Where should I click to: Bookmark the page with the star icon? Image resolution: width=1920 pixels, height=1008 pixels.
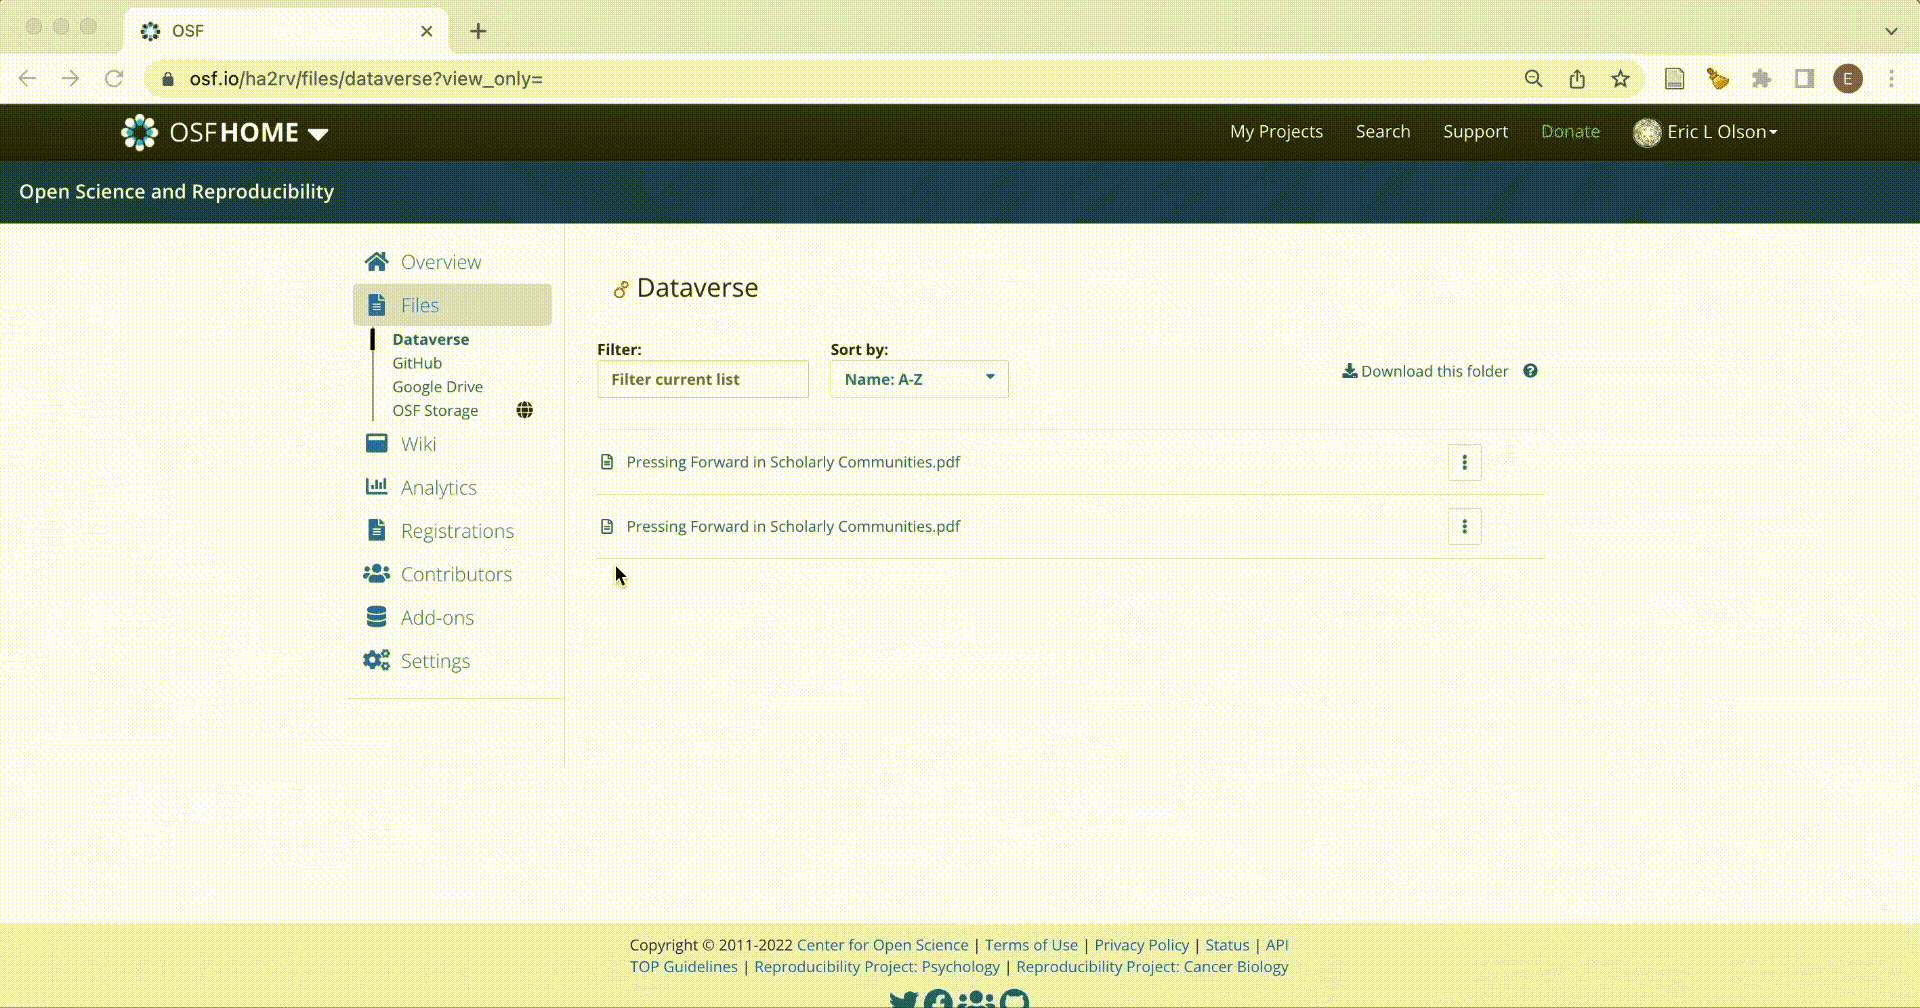(x=1620, y=79)
